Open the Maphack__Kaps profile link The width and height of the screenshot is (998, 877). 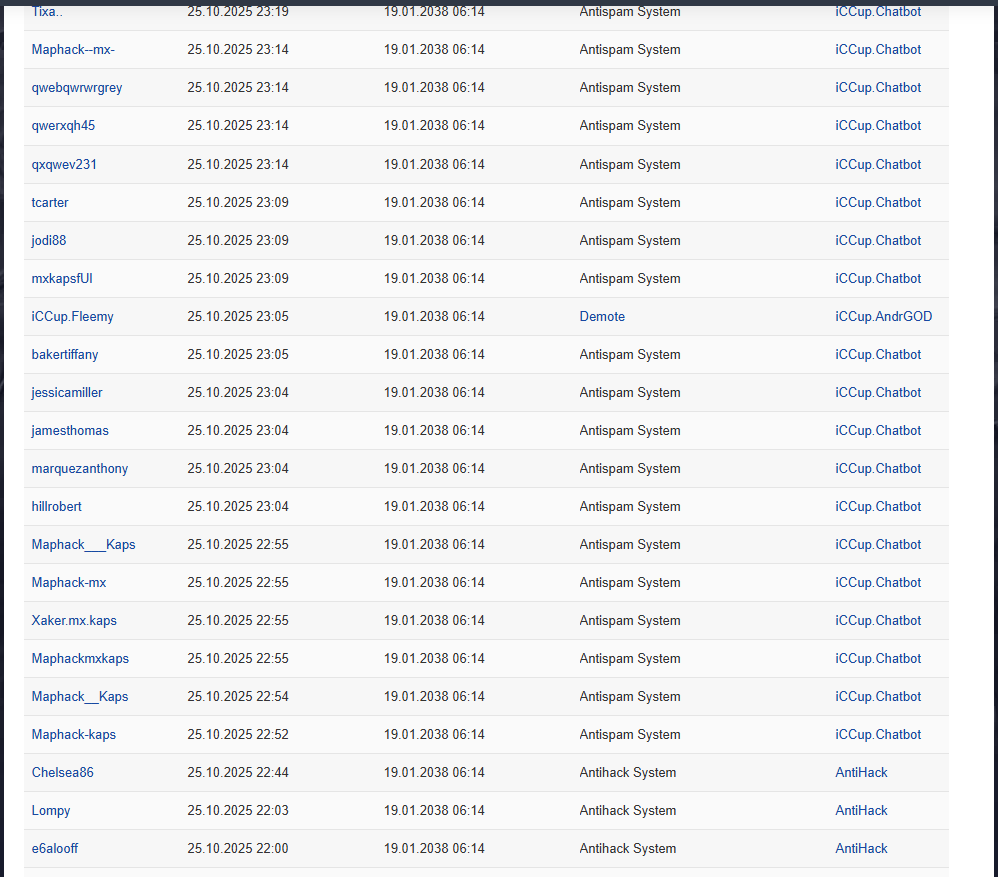pyautogui.click(x=80, y=697)
